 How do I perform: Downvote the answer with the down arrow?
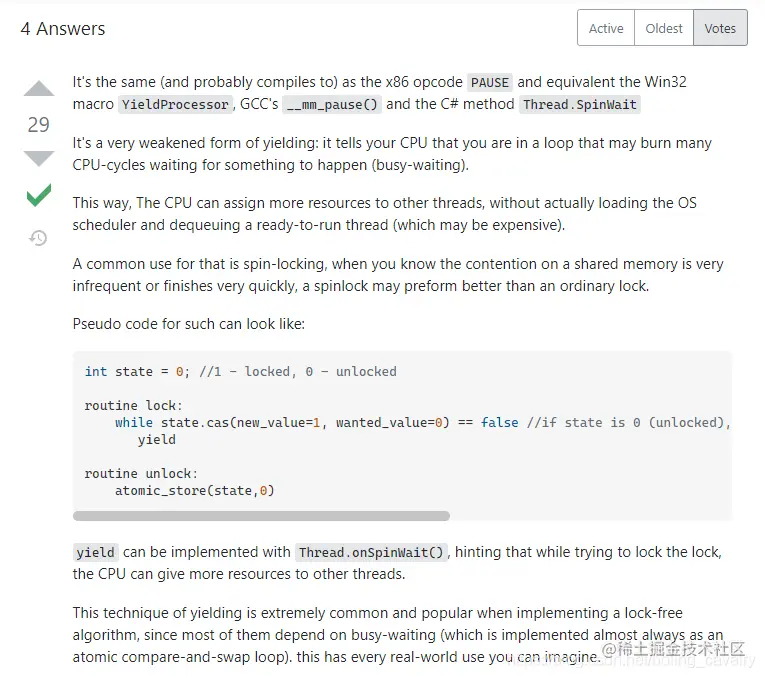pyautogui.click(x=39, y=158)
